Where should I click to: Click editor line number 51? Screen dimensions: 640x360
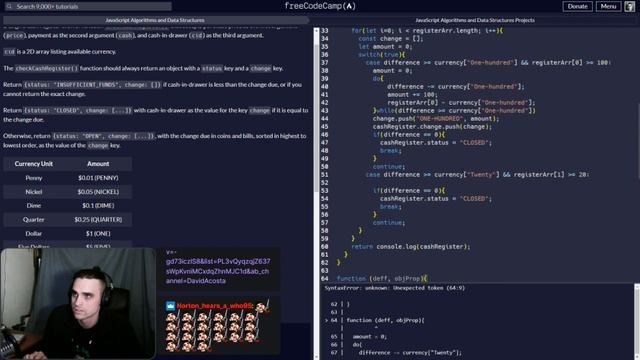tap(324, 175)
